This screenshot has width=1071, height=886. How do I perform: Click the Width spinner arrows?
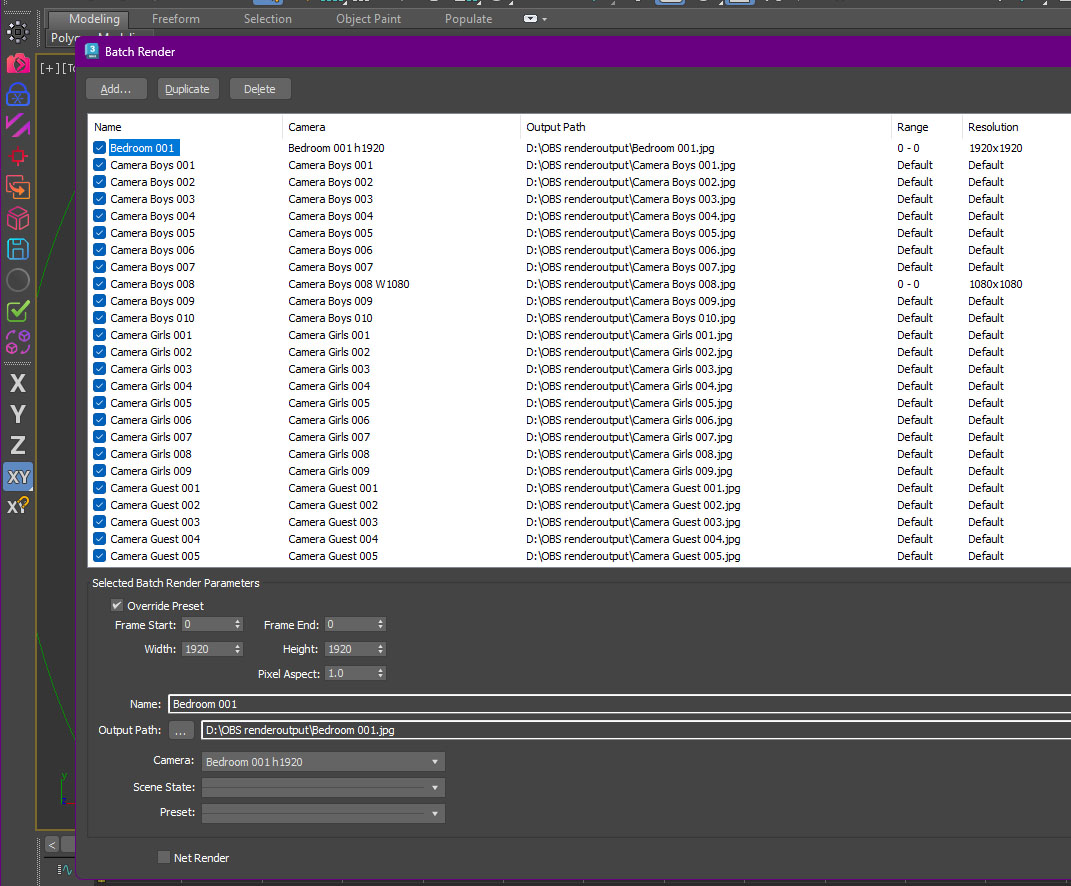point(238,649)
